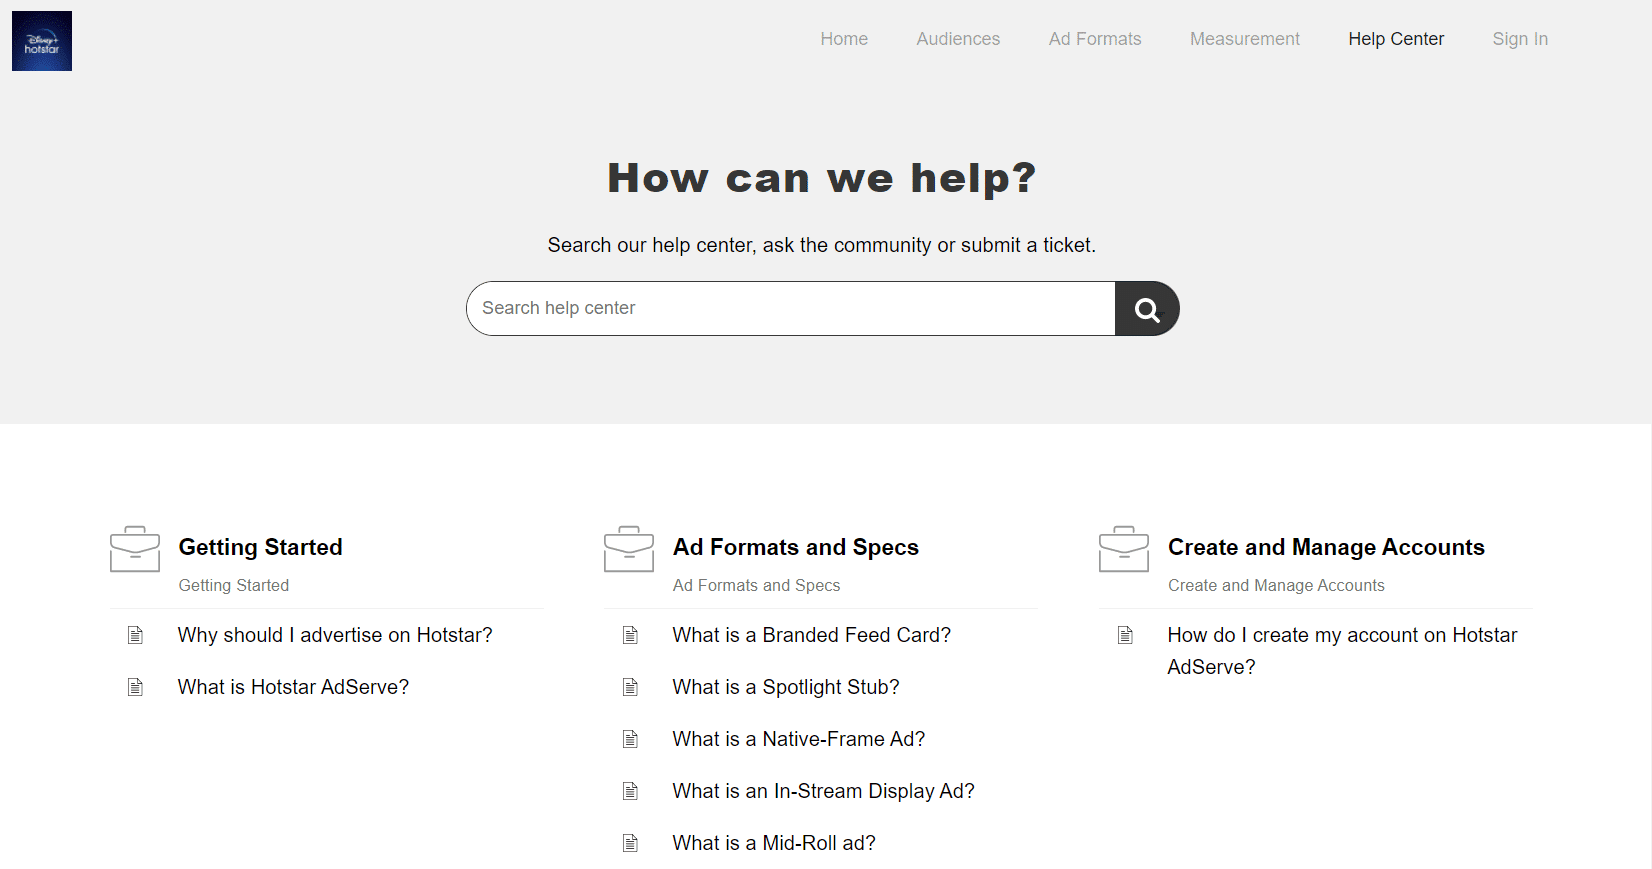Go to the Home menu item

click(x=844, y=39)
